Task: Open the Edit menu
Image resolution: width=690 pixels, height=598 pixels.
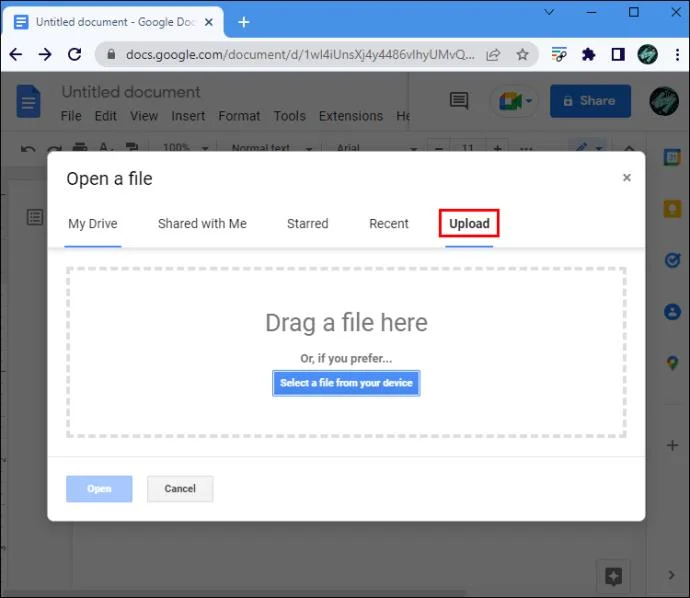Action: (106, 116)
